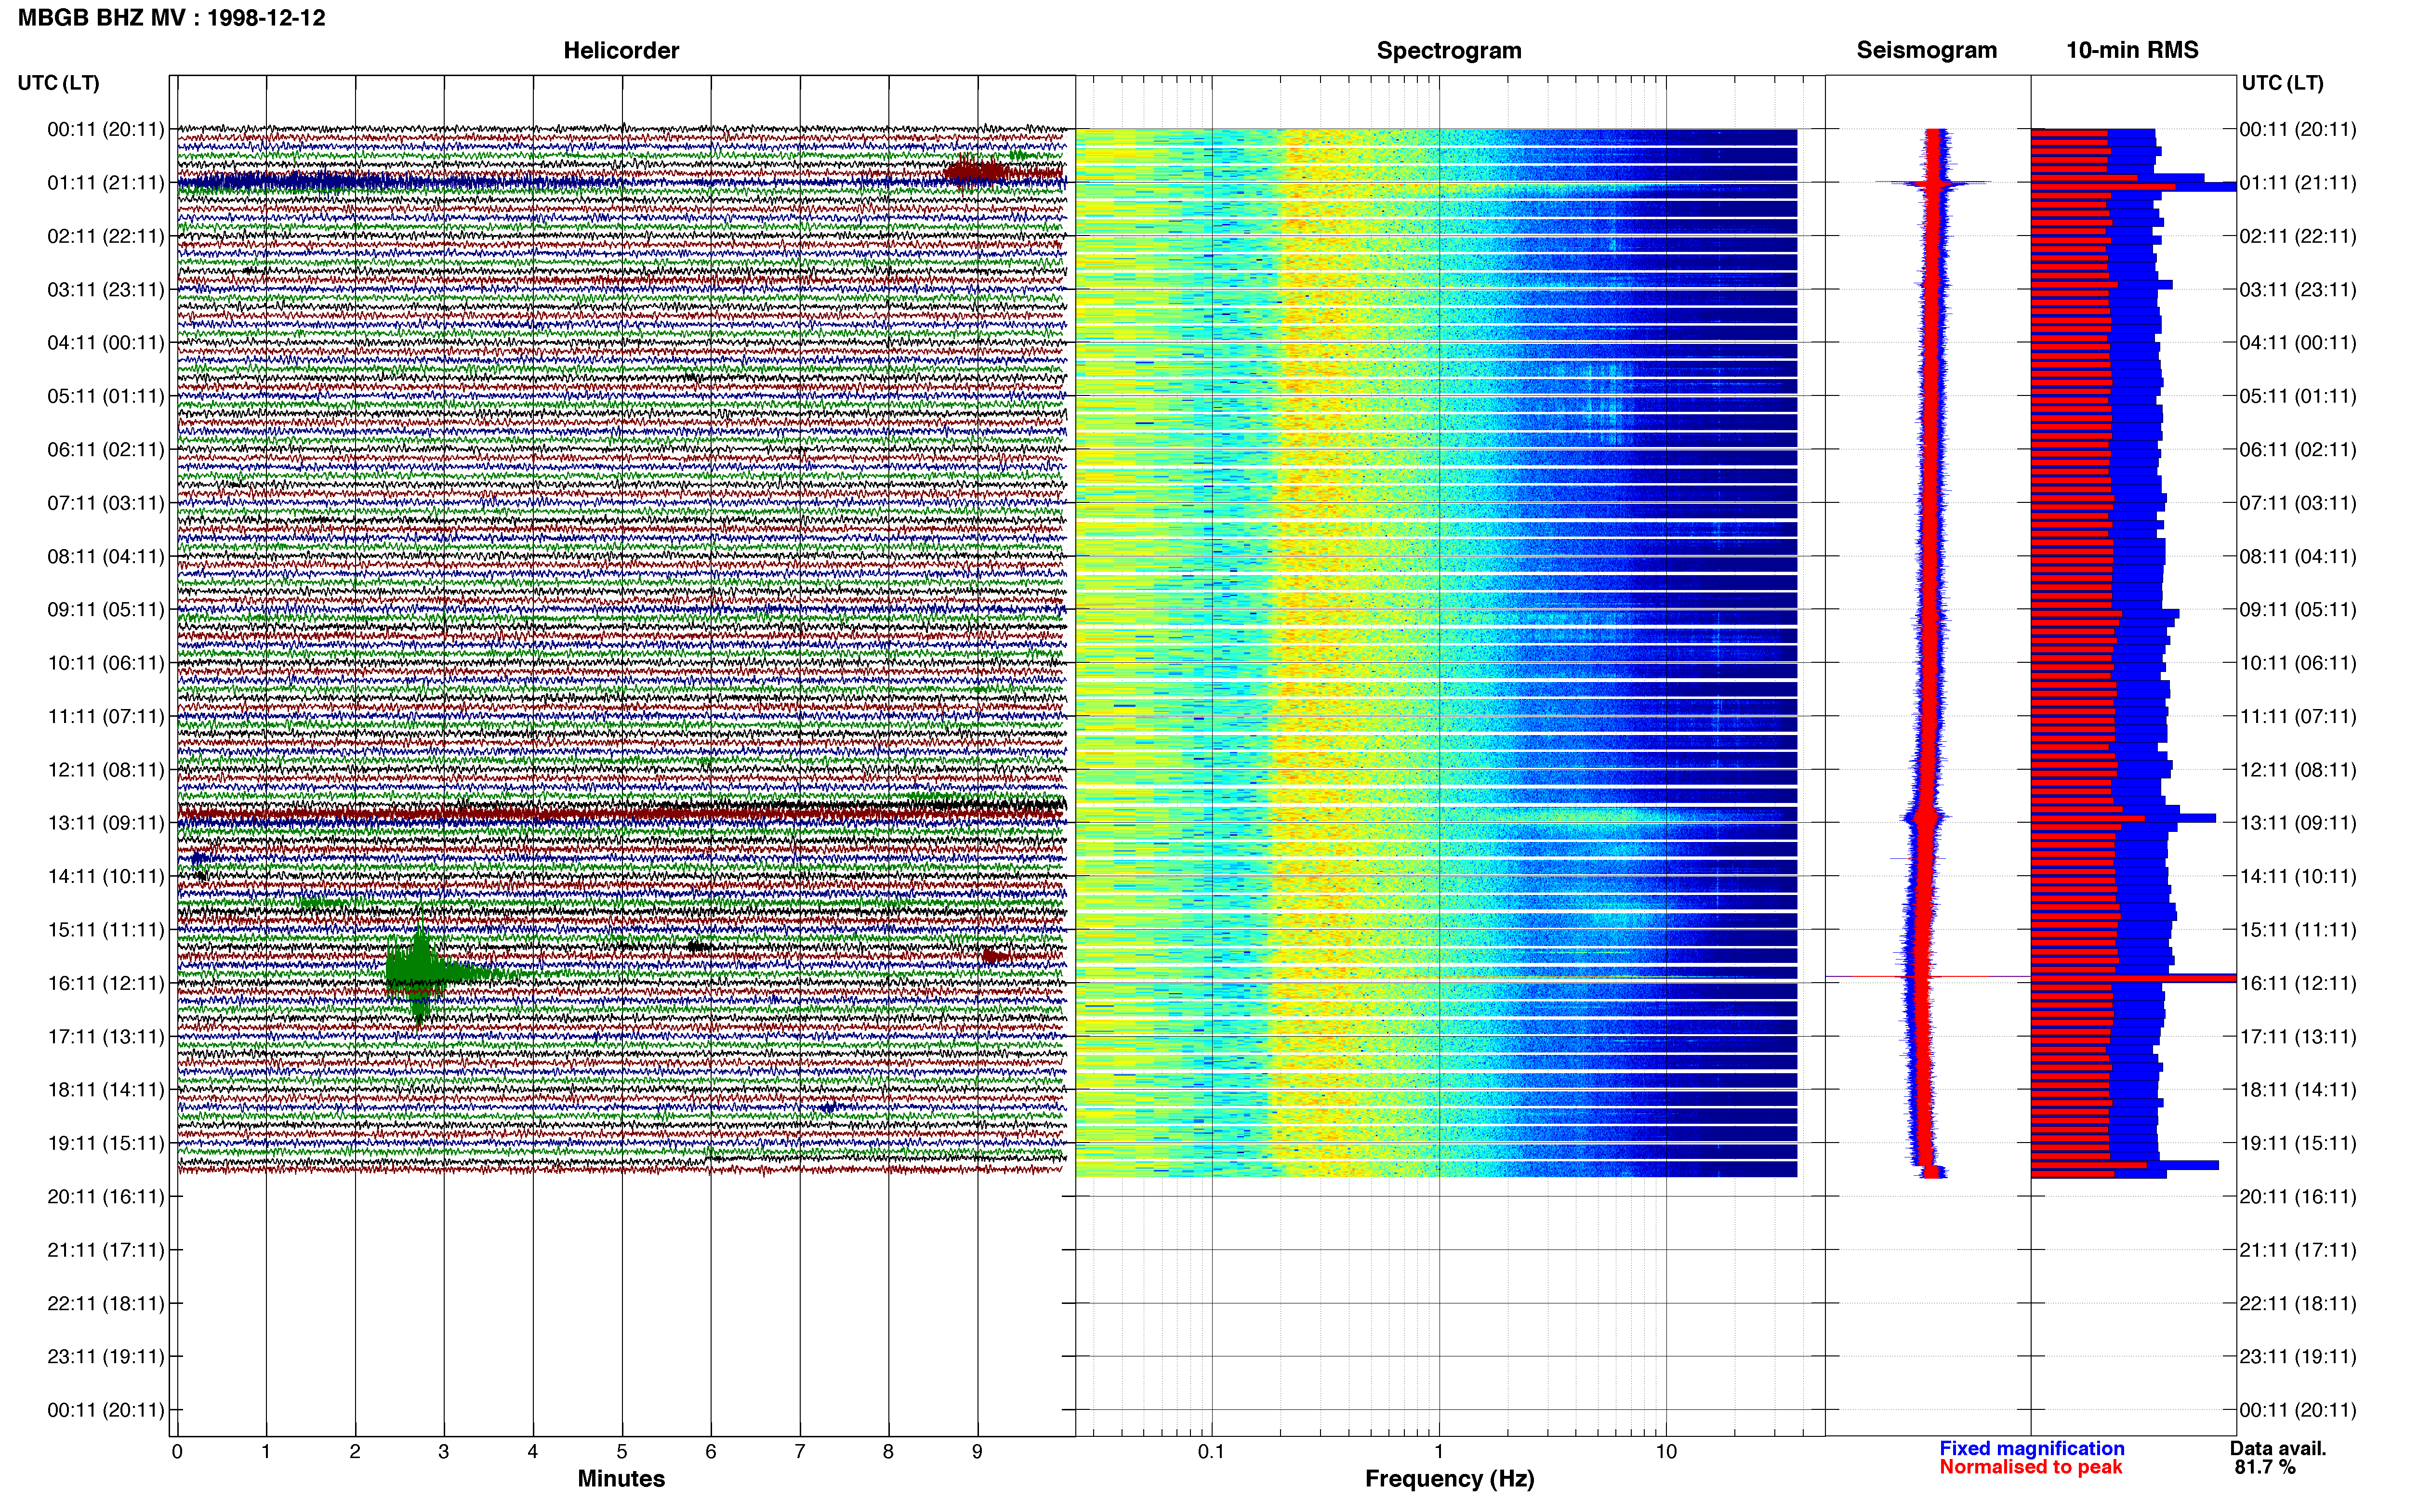
Task: Click the 'Spectrogram' panel heading
Action: pyautogui.click(x=1449, y=50)
